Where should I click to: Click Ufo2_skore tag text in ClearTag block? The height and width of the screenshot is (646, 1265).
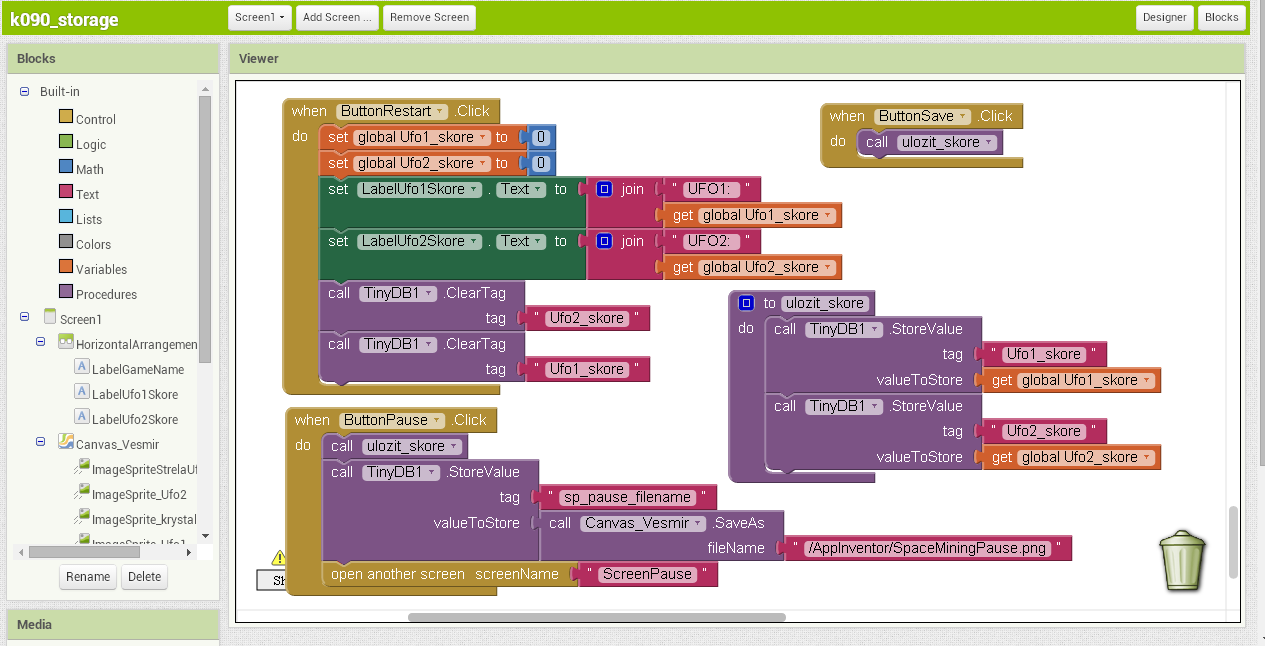586,318
